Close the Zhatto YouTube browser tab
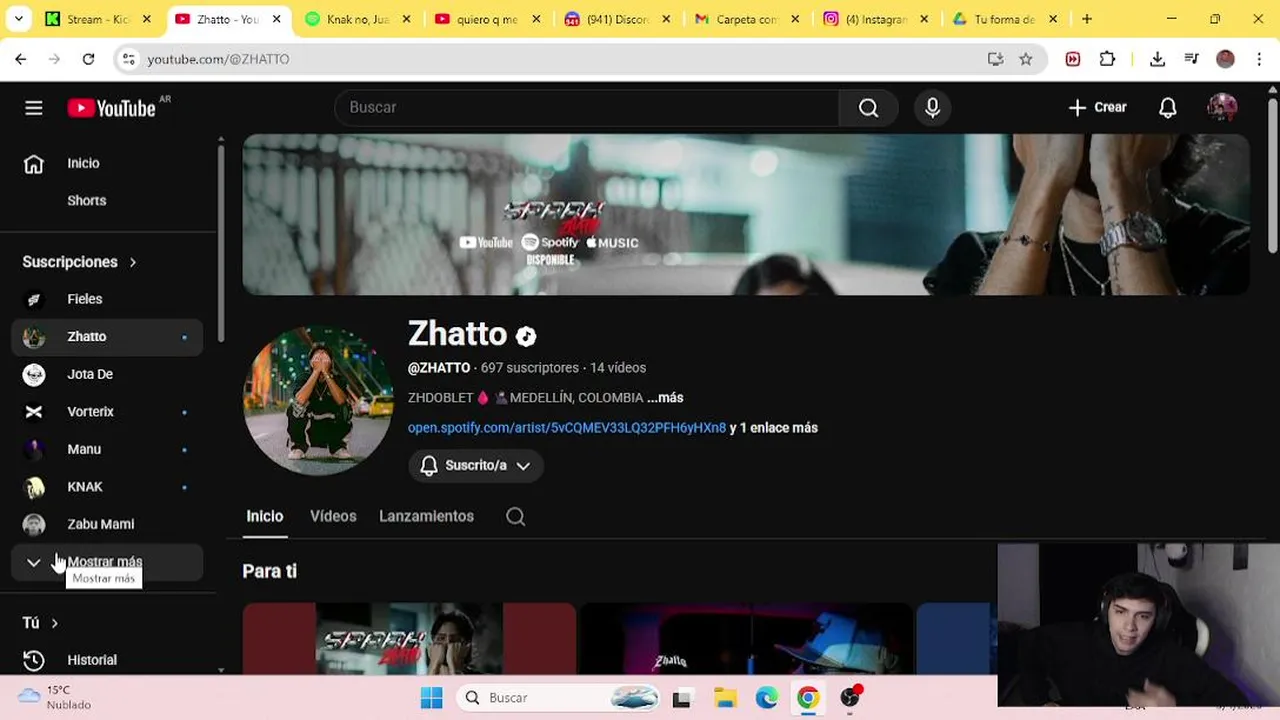This screenshot has height=720, width=1280. point(277,19)
